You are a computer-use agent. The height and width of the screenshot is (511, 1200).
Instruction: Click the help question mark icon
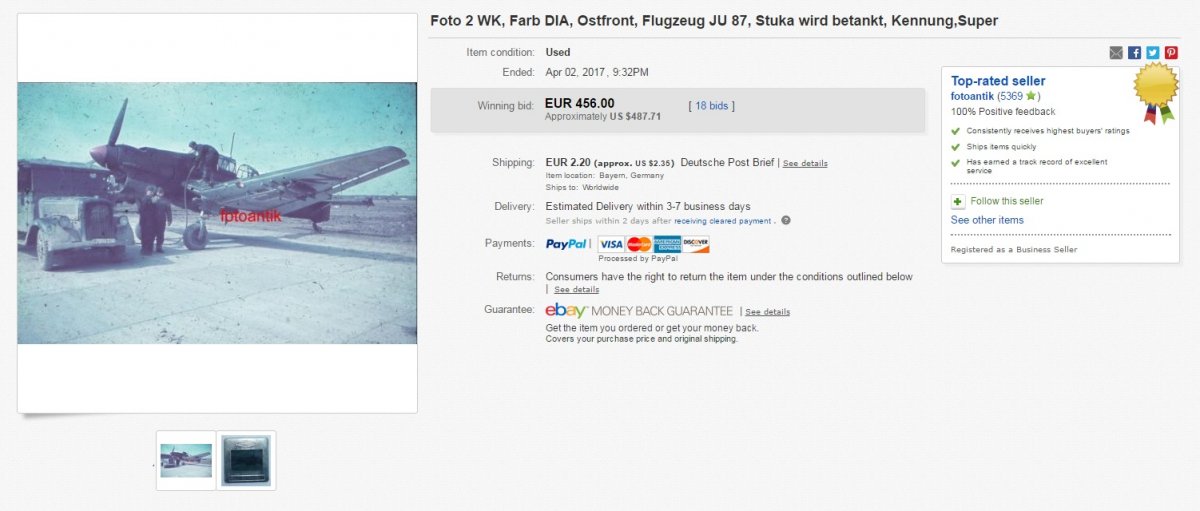pos(786,220)
